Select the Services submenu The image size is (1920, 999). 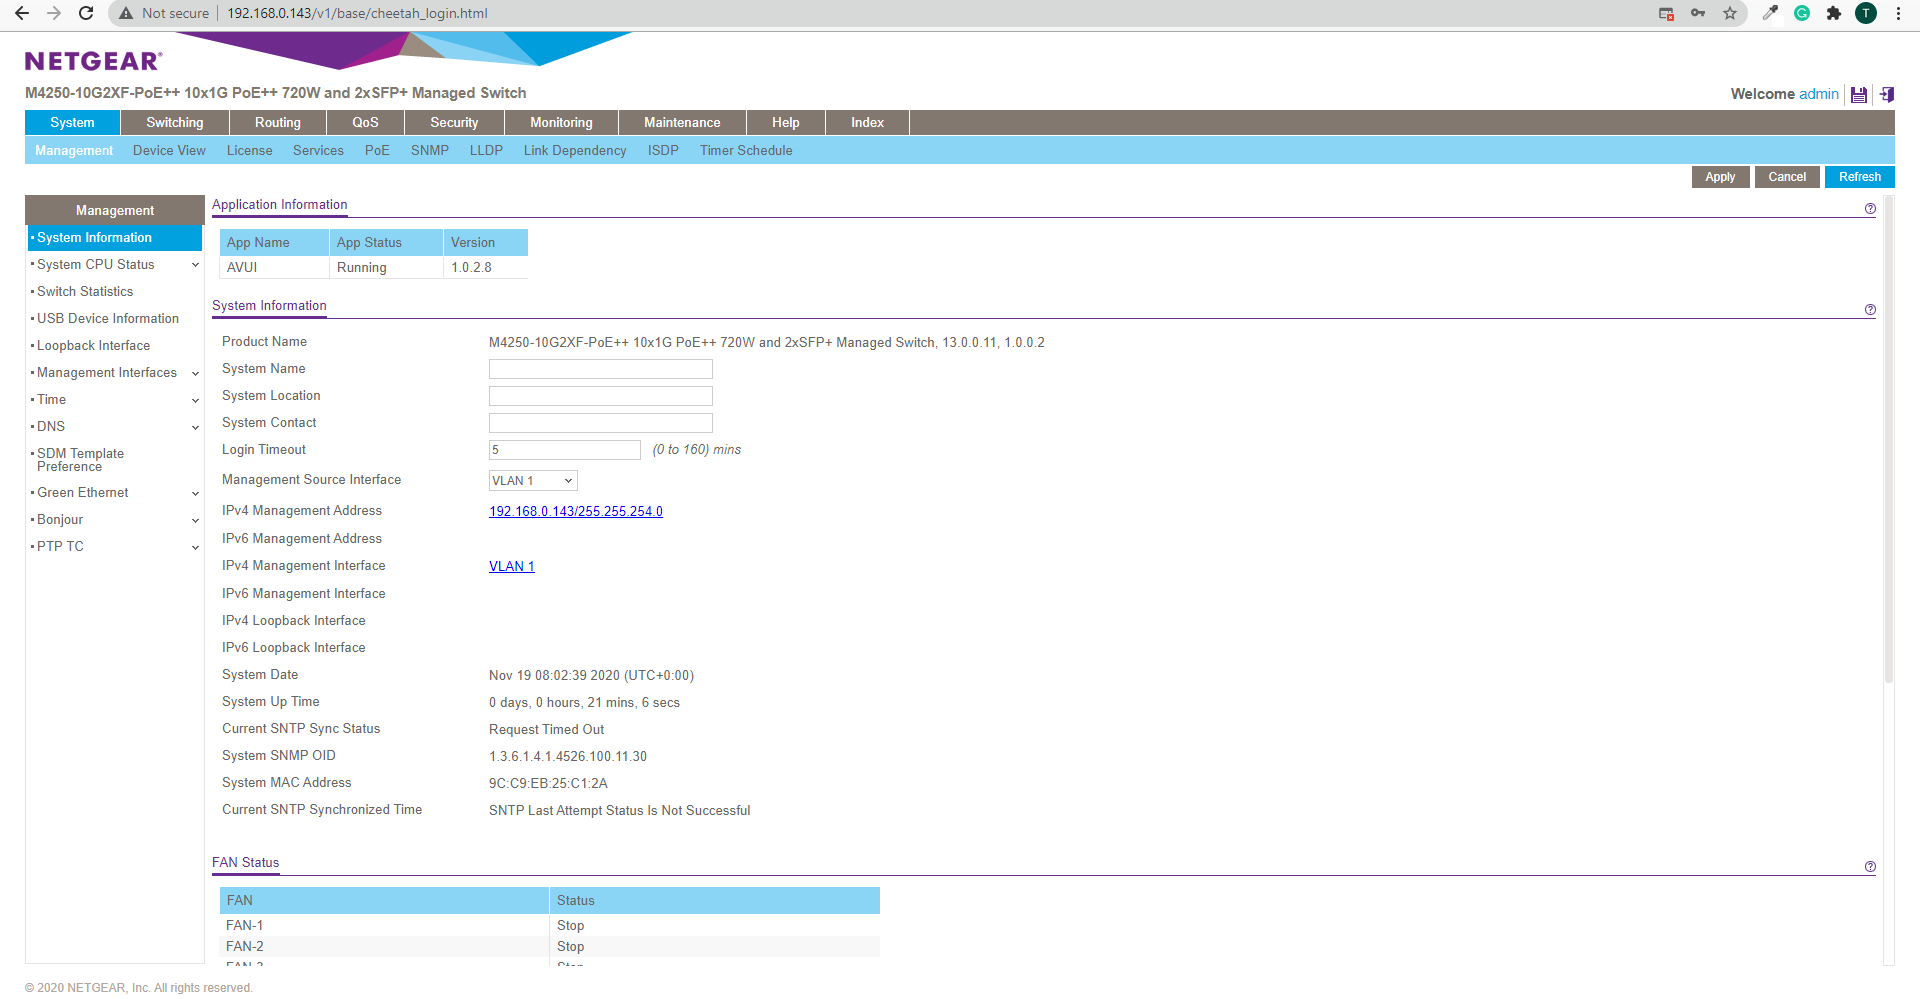click(318, 150)
